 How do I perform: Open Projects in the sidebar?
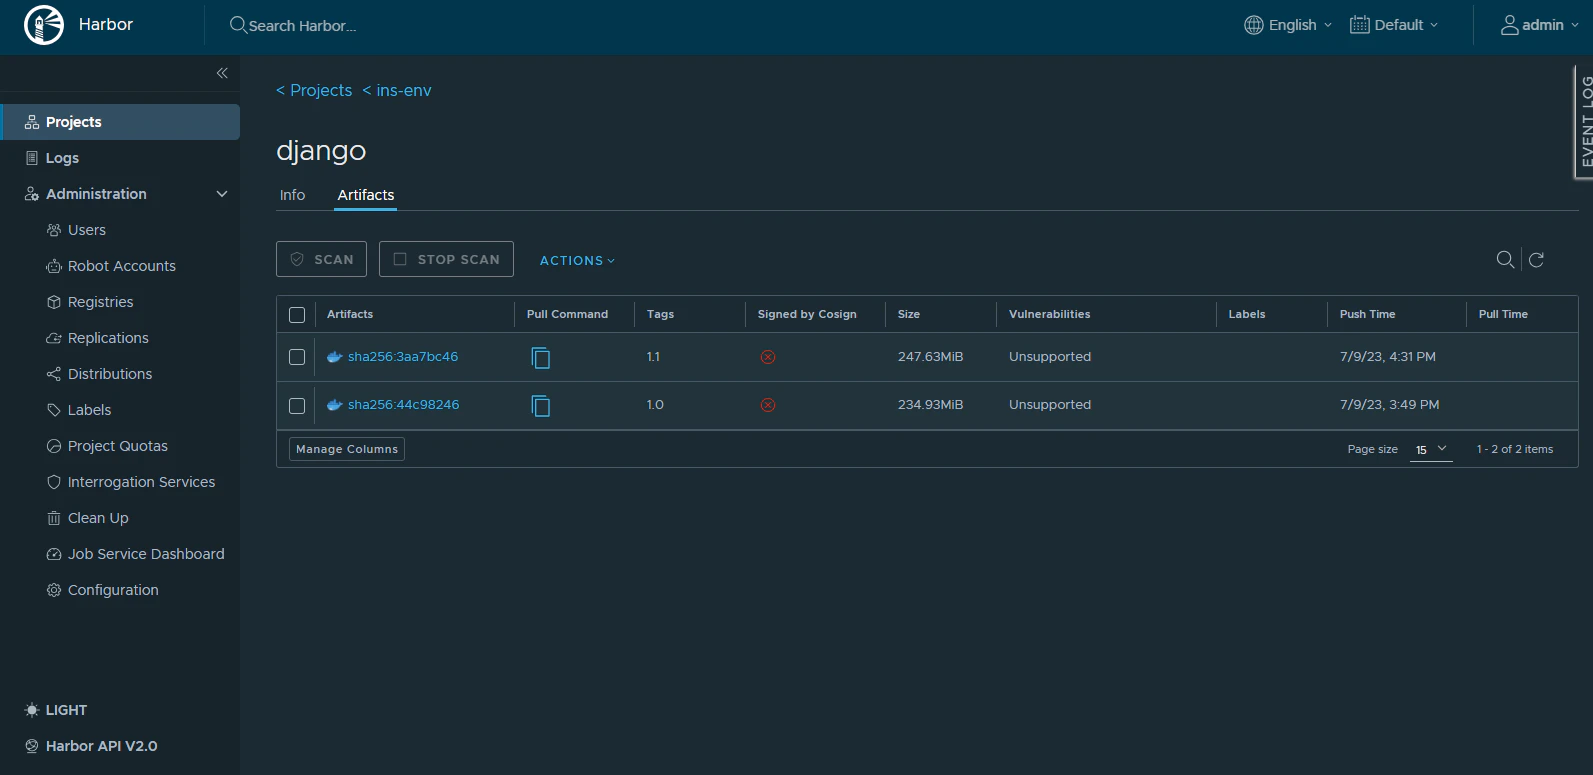tap(120, 122)
